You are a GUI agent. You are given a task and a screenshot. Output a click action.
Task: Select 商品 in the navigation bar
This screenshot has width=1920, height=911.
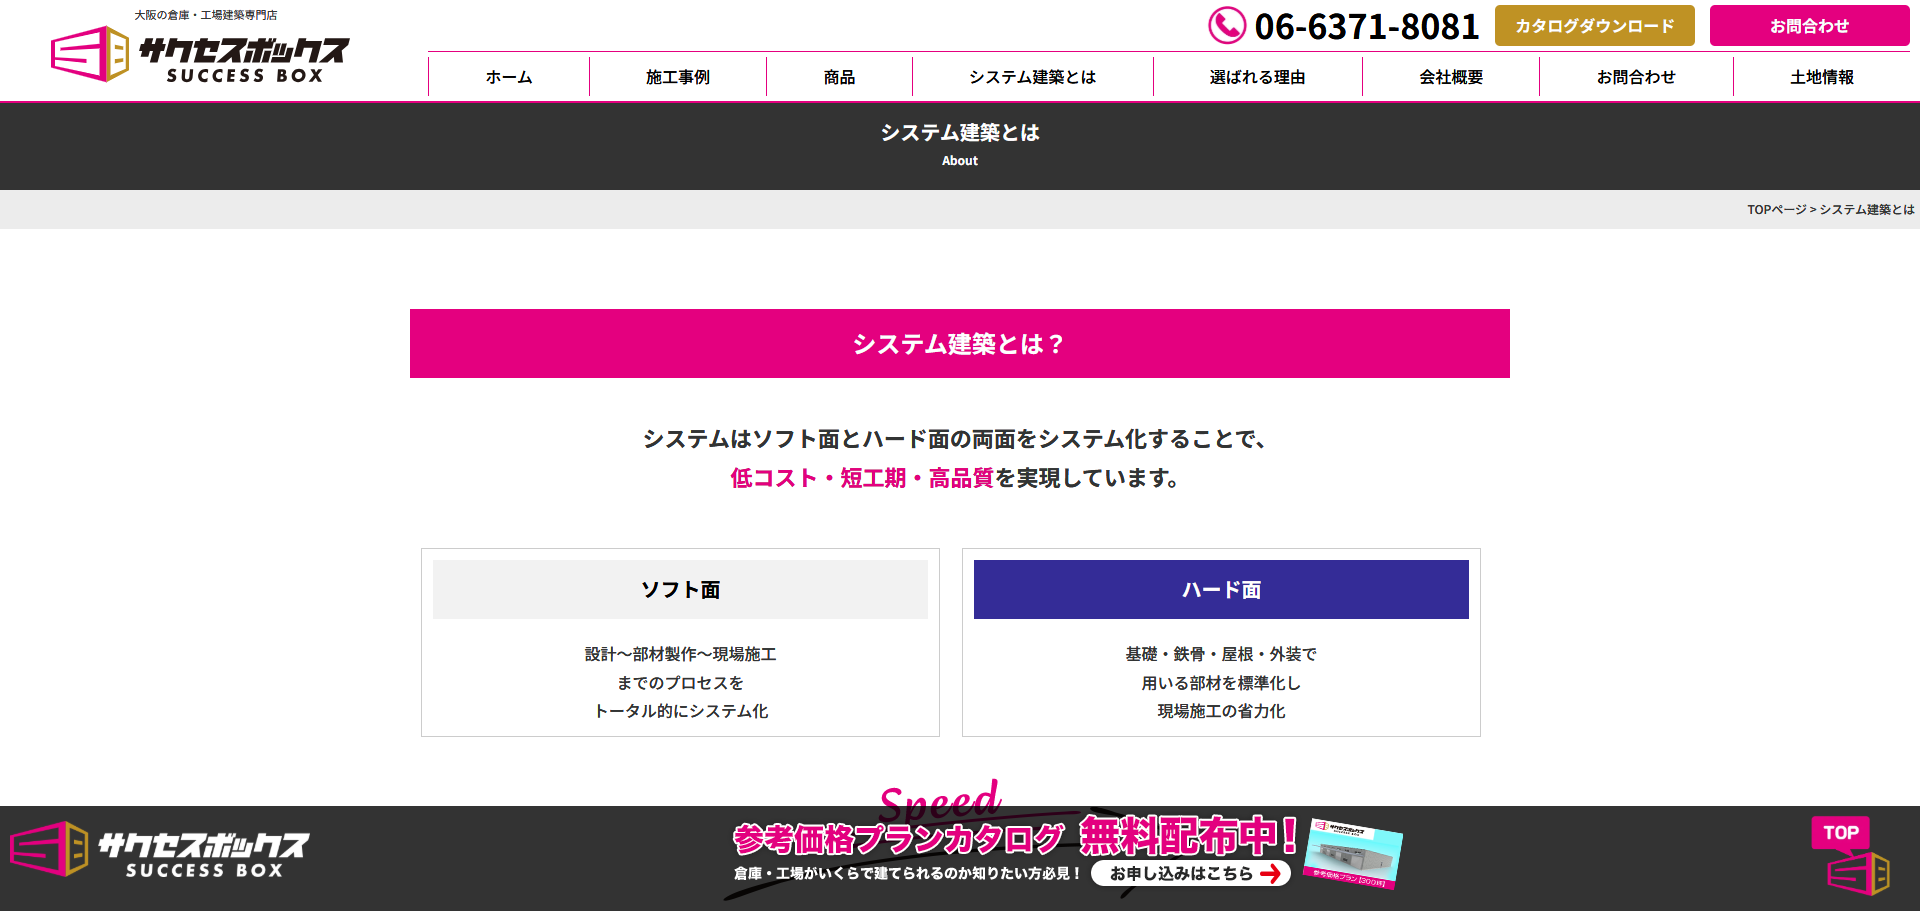839,77
